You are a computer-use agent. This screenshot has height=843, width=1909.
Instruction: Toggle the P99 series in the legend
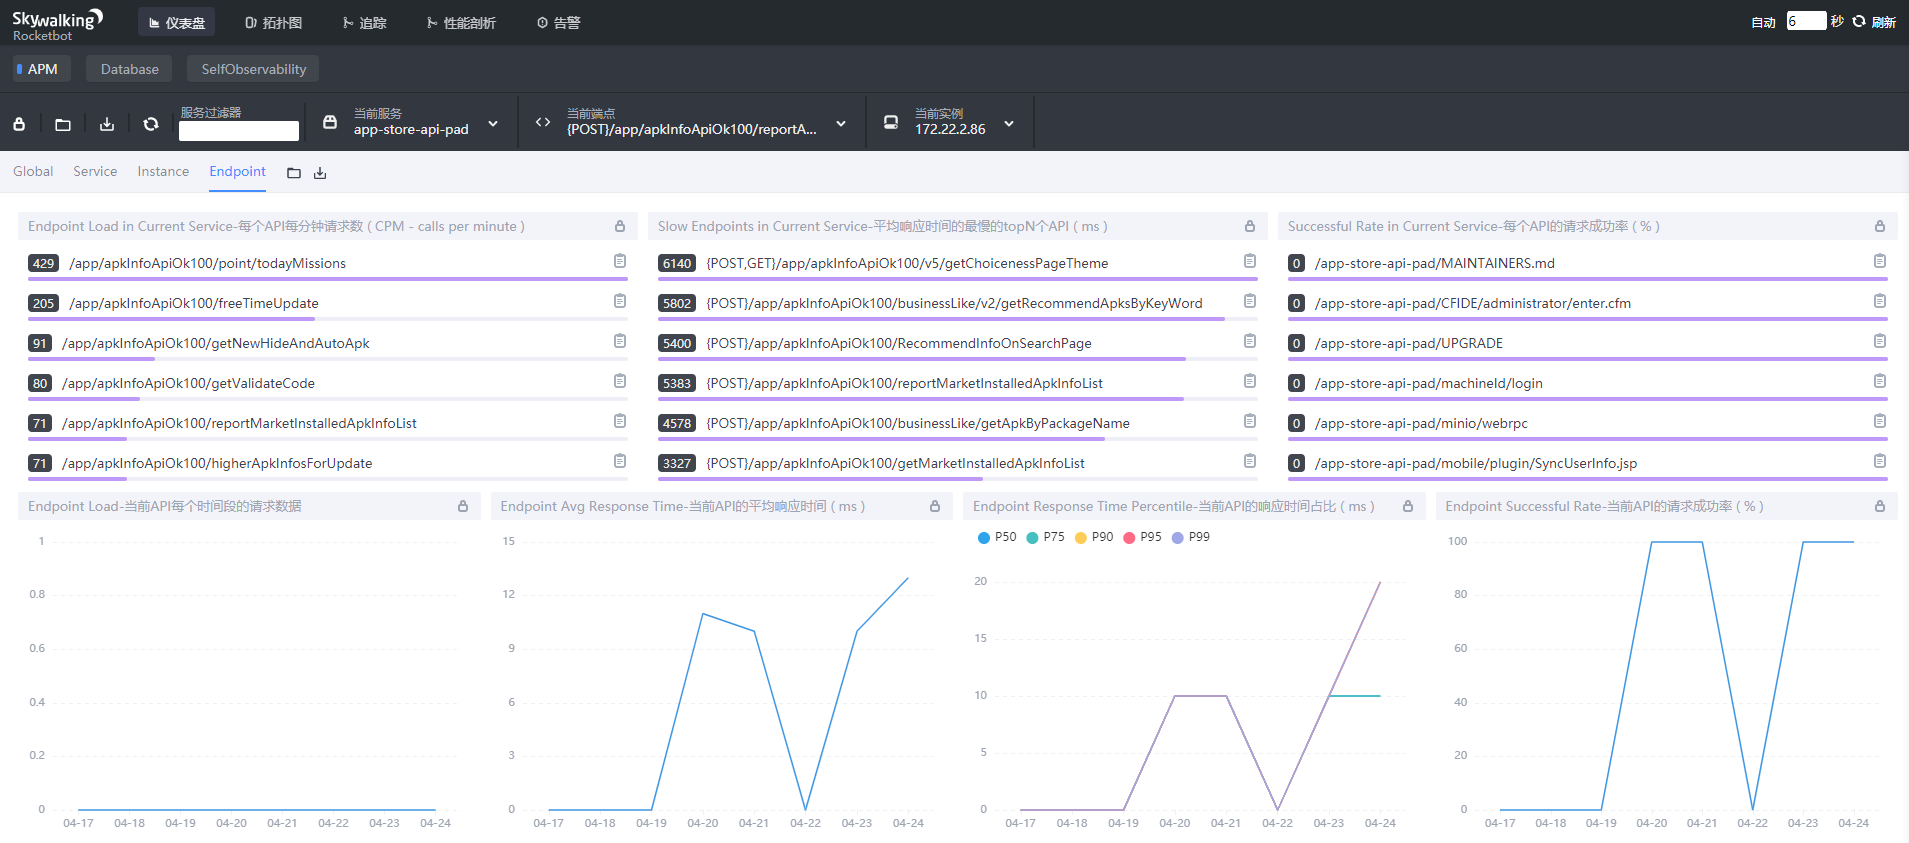click(1191, 537)
